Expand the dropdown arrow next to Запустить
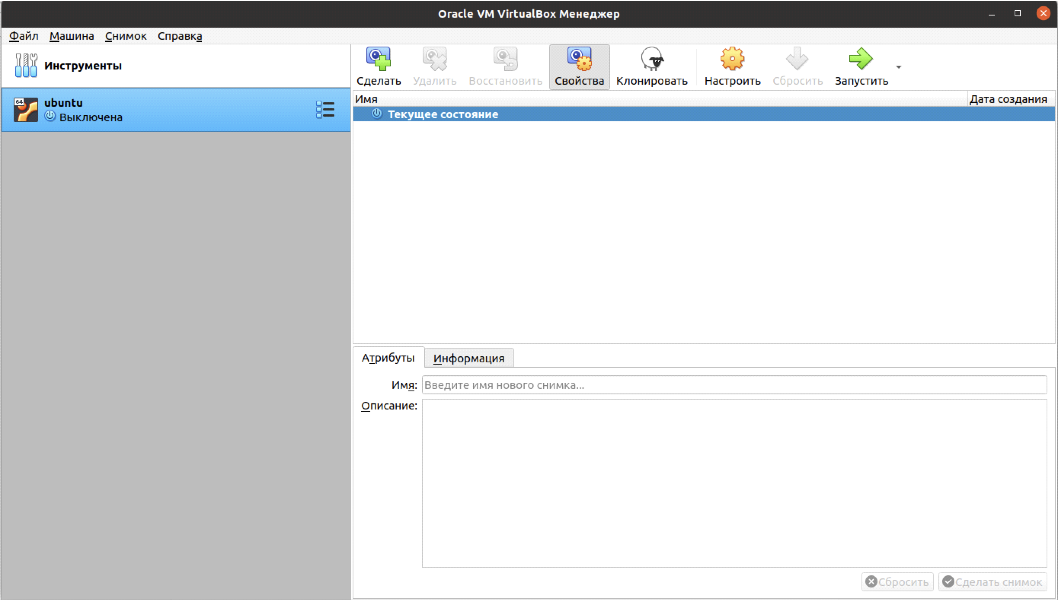The height and width of the screenshot is (600, 1060). coord(898,67)
